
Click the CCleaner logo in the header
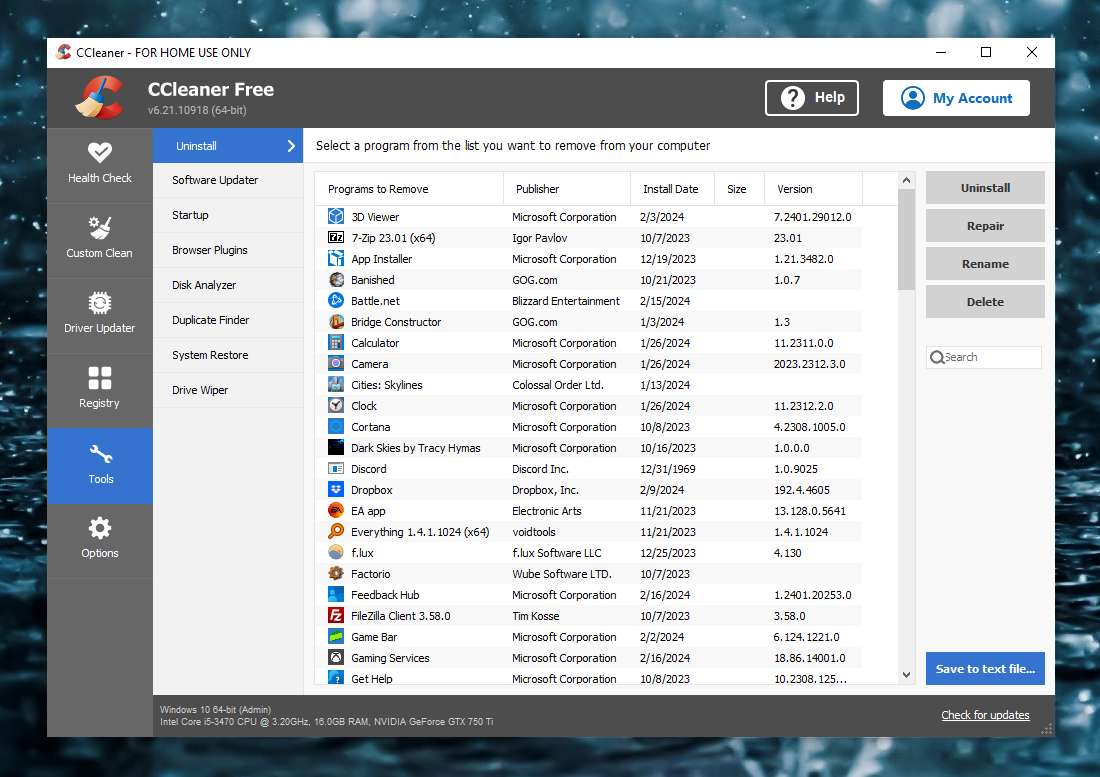point(100,97)
